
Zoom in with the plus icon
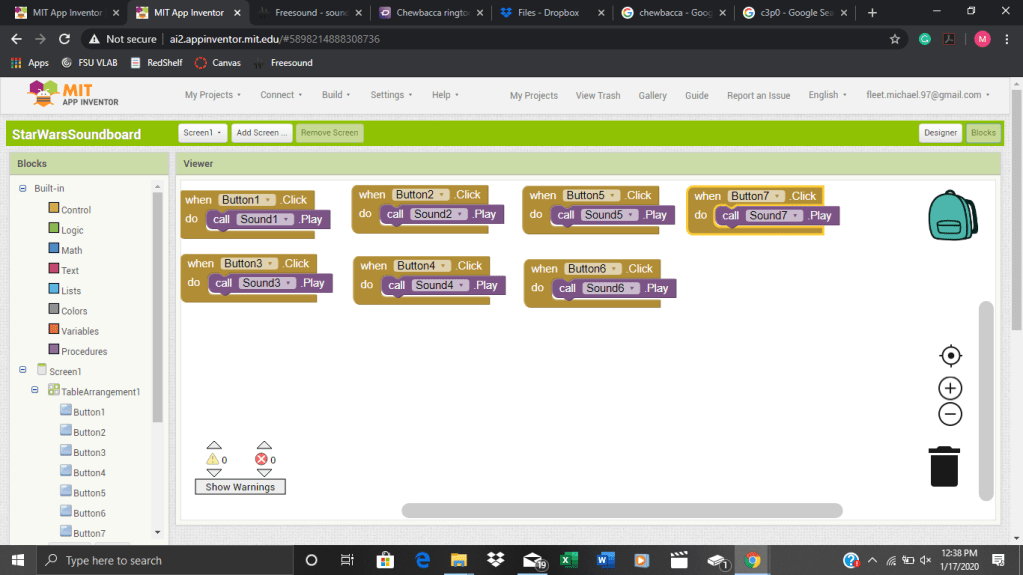tap(950, 388)
